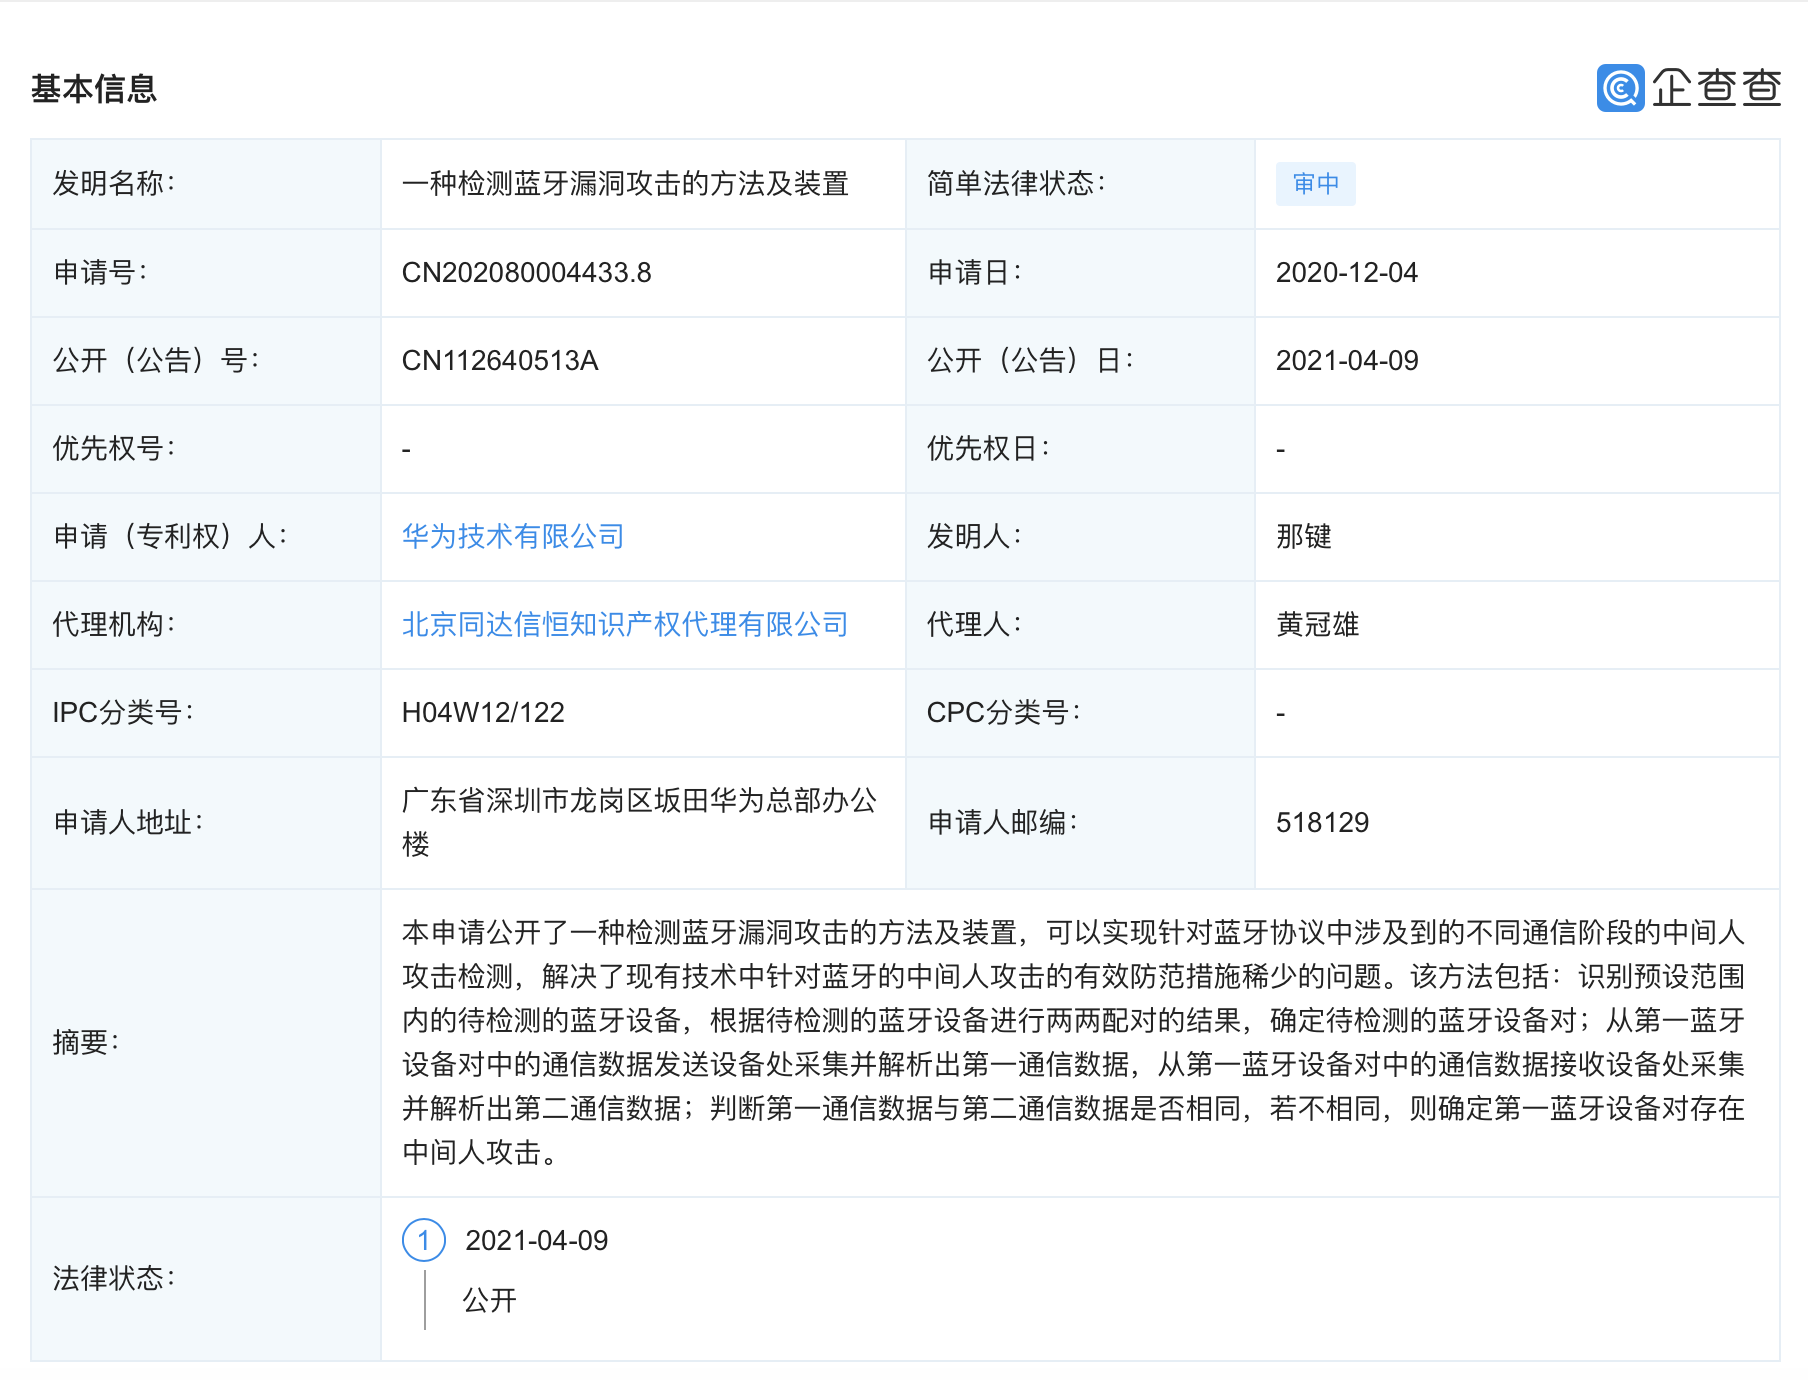
Task: Click the 公开（公告）日 label cell
Action: click(1080, 361)
